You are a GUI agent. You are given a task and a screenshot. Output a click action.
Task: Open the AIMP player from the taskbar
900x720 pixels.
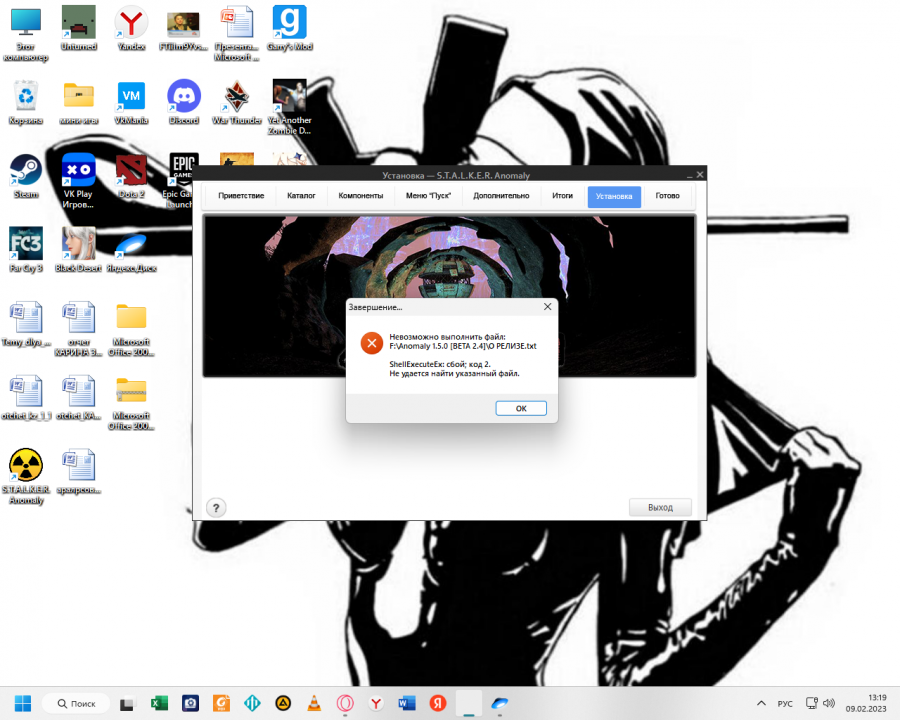point(283,703)
